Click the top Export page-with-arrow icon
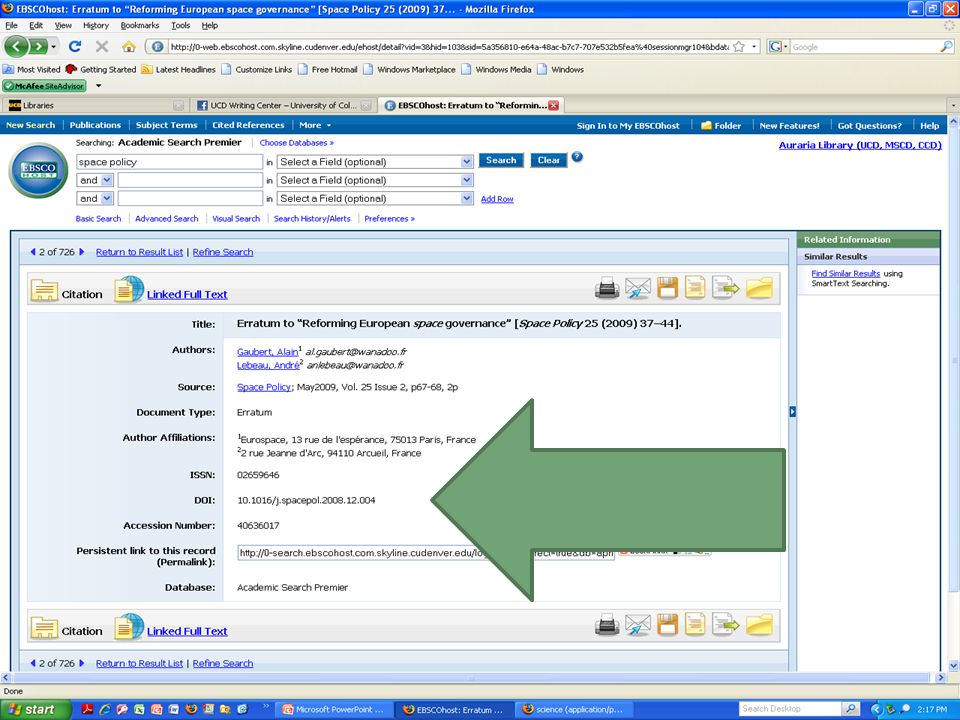This screenshot has width=960, height=720. pos(726,288)
